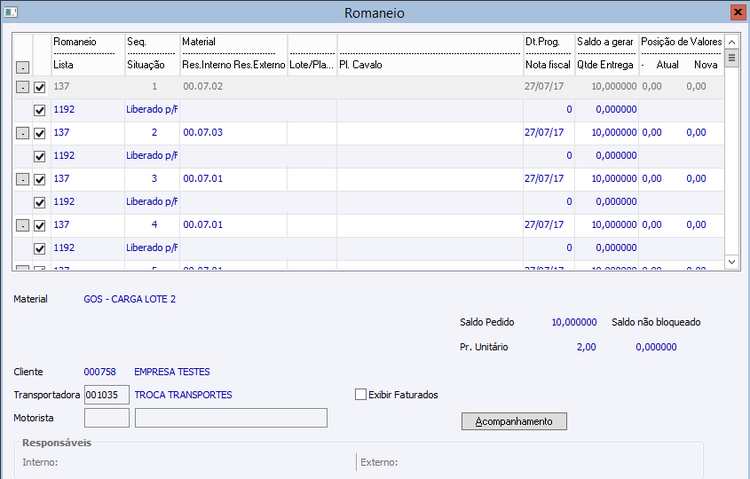The image size is (750, 479).
Task: Click the EMPRESA TESTES client name
Action: (172, 372)
